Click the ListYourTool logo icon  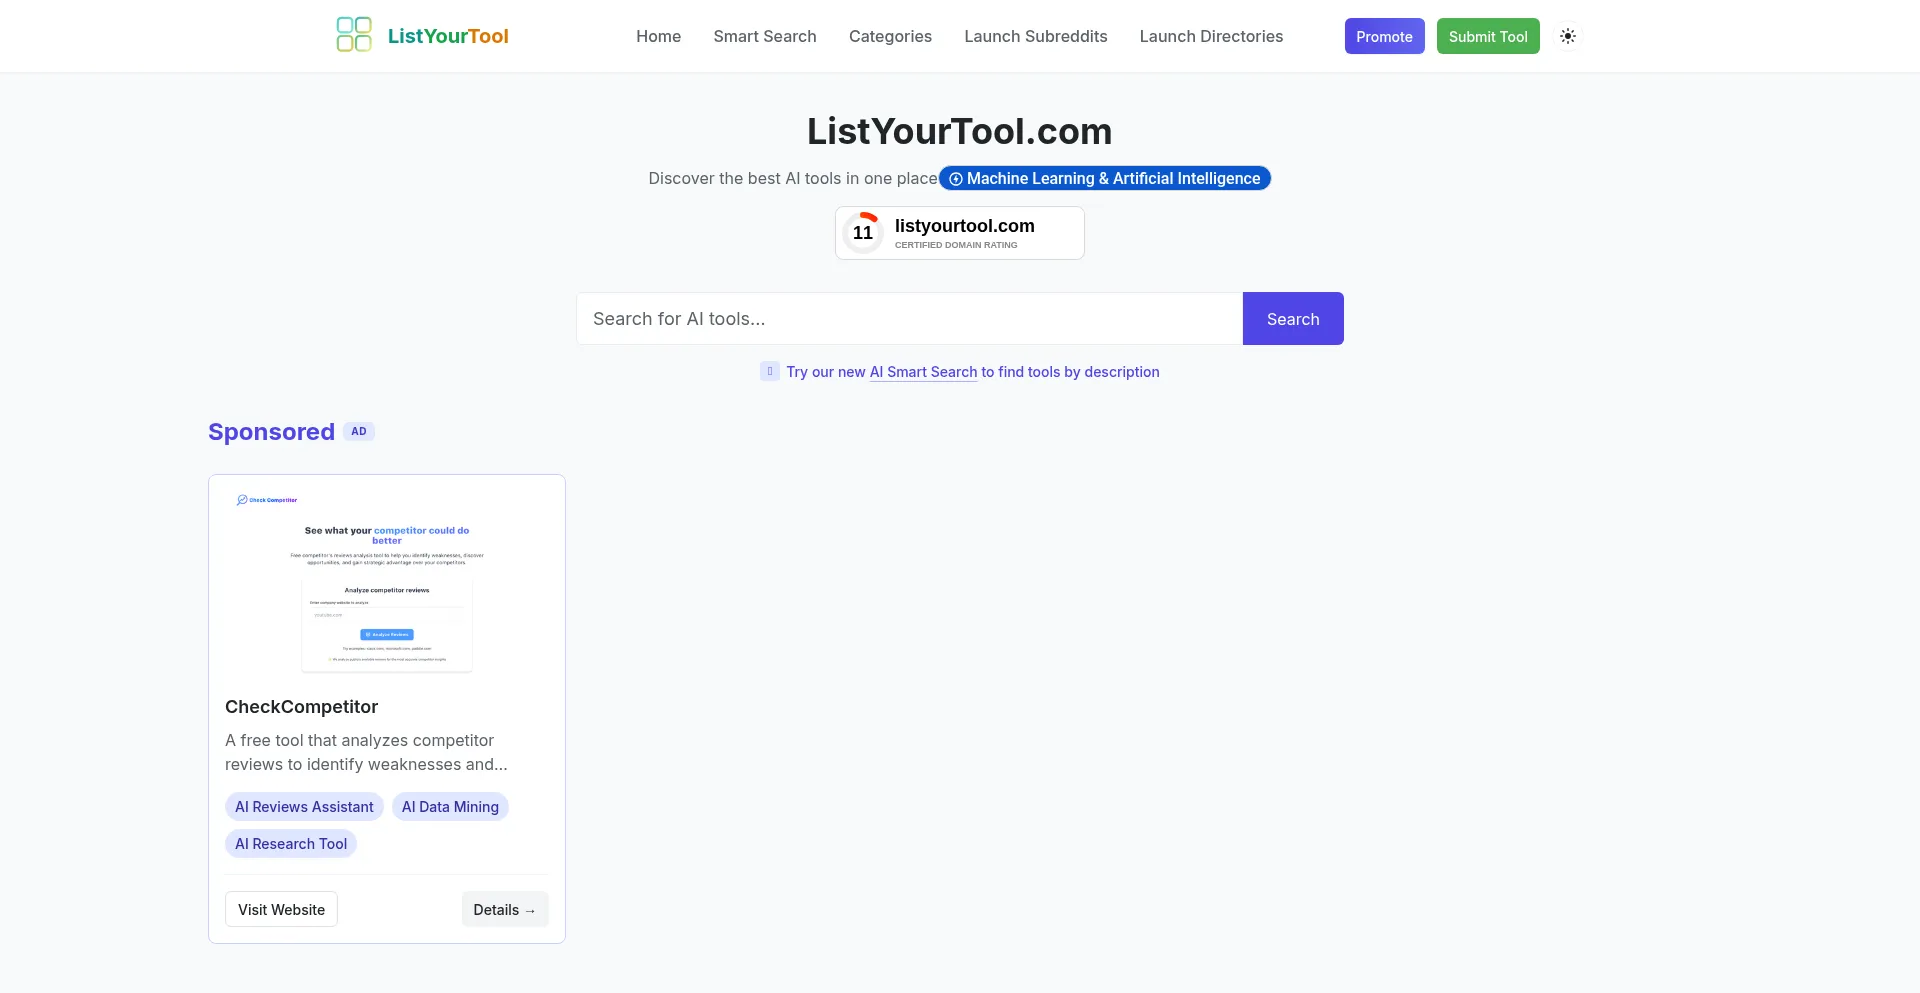(x=354, y=35)
